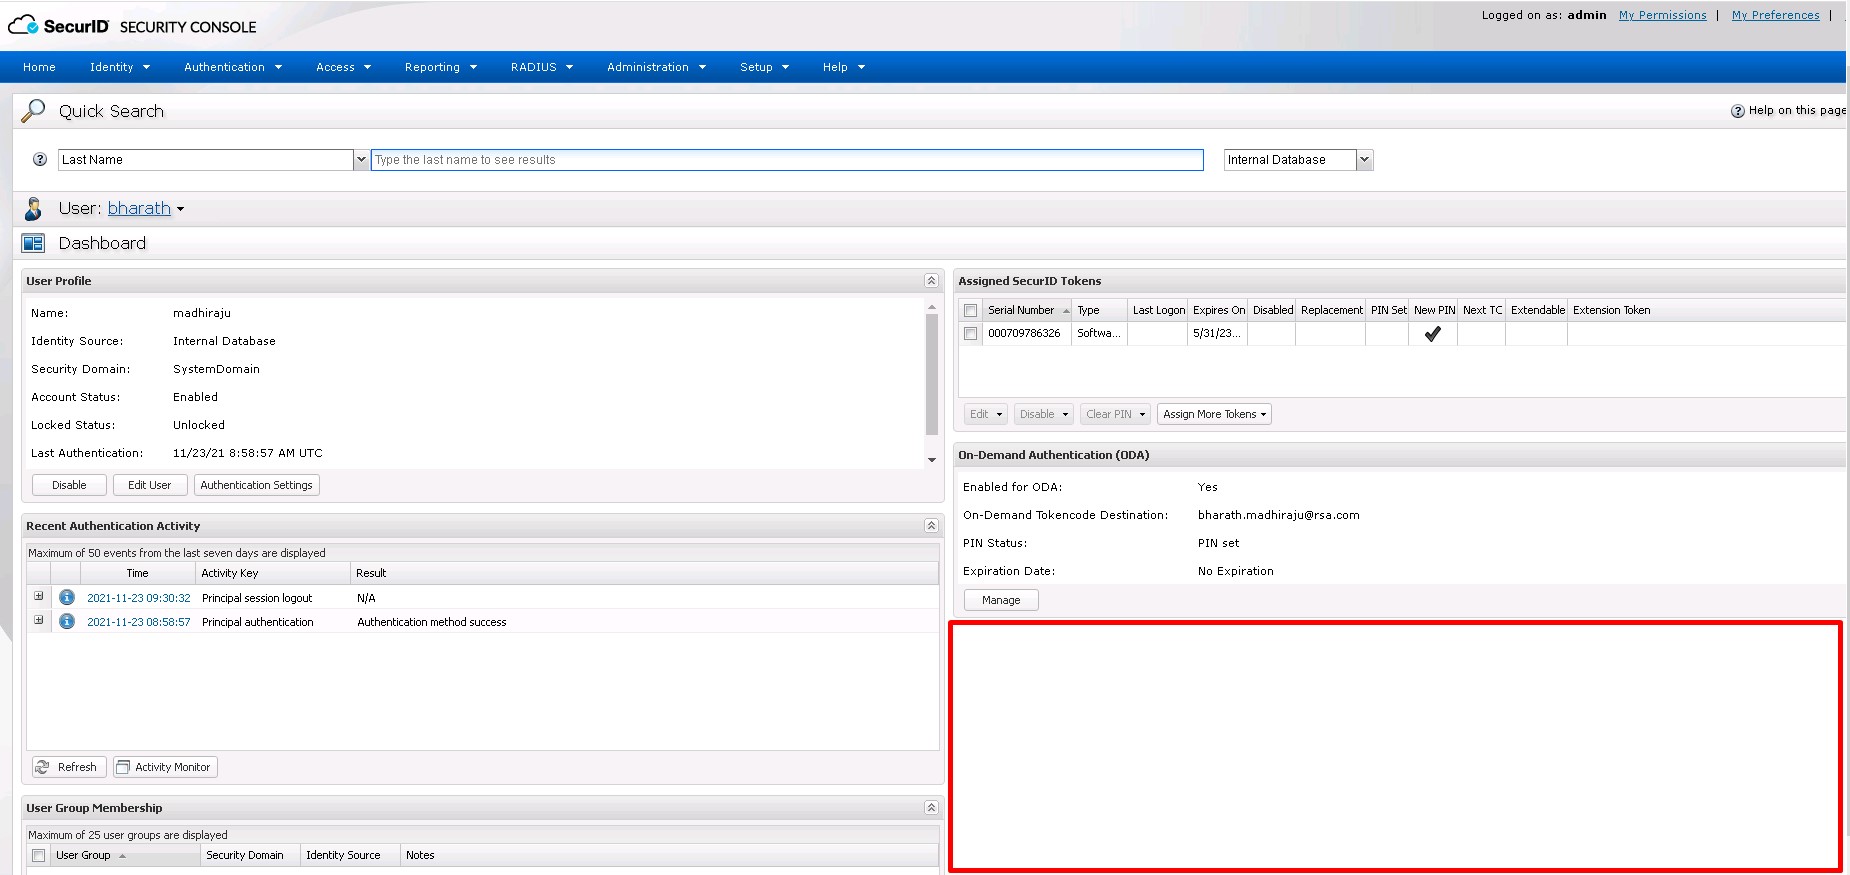The width and height of the screenshot is (1850, 875).
Task: Collapse the Recent Authentication Activity panel
Action: point(931,526)
